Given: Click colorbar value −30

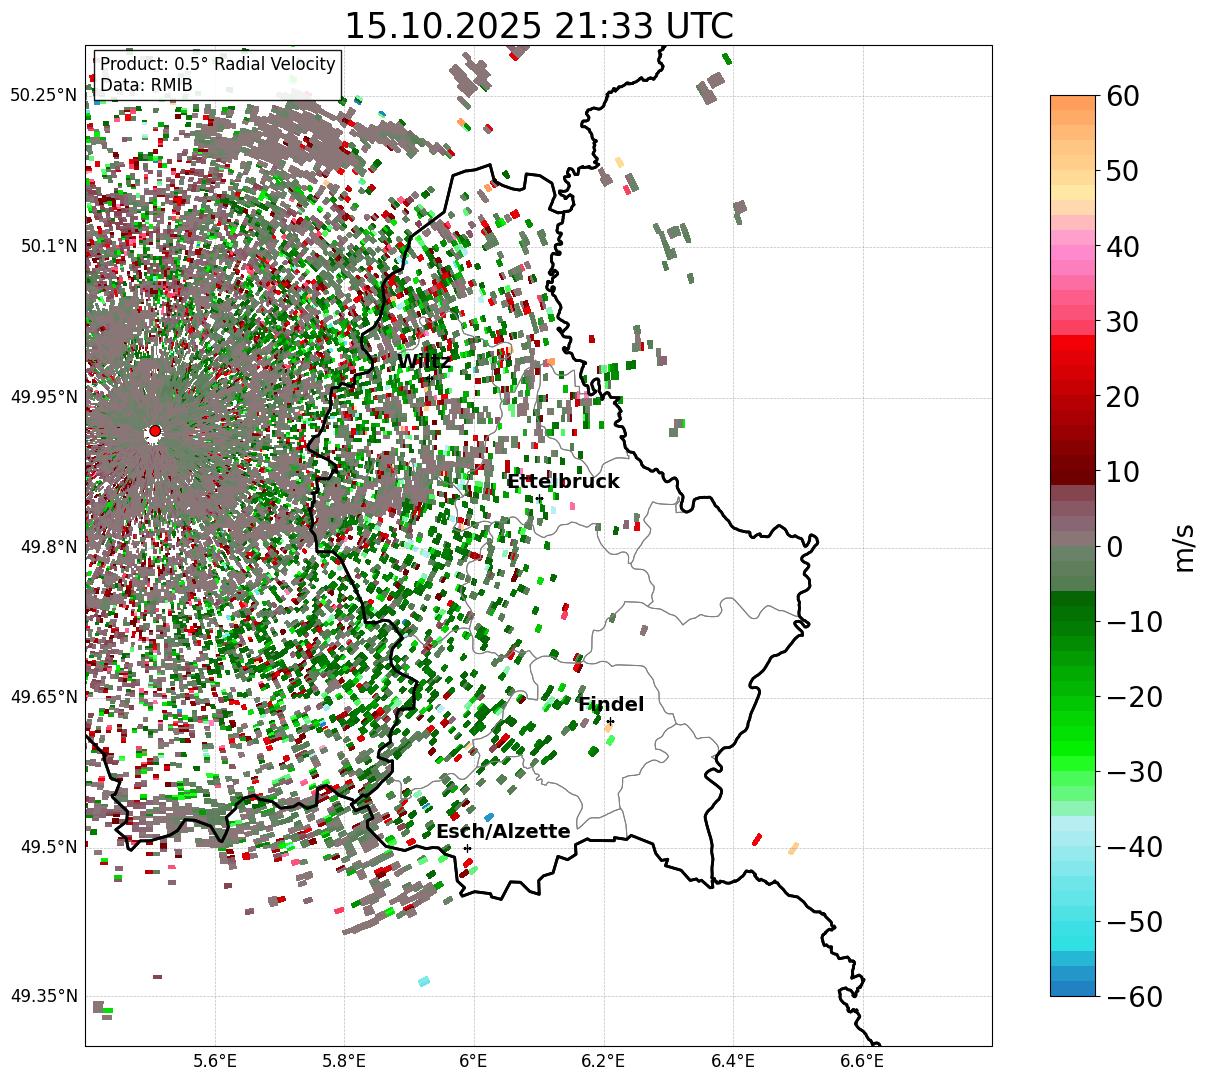Looking at the screenshot, I should [x=1134, y=771].
